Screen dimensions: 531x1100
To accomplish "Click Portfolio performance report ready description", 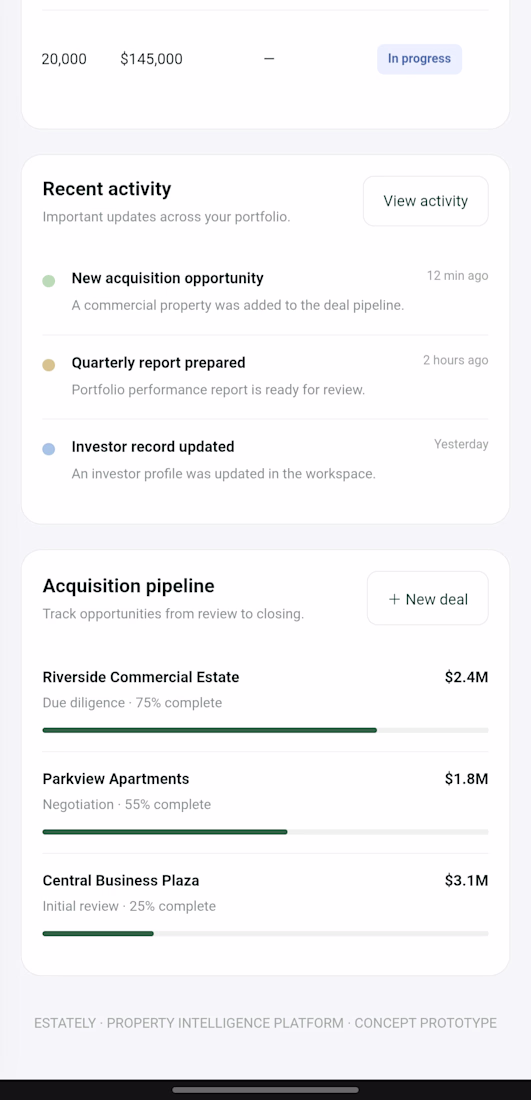I will [x=218, y=390].
